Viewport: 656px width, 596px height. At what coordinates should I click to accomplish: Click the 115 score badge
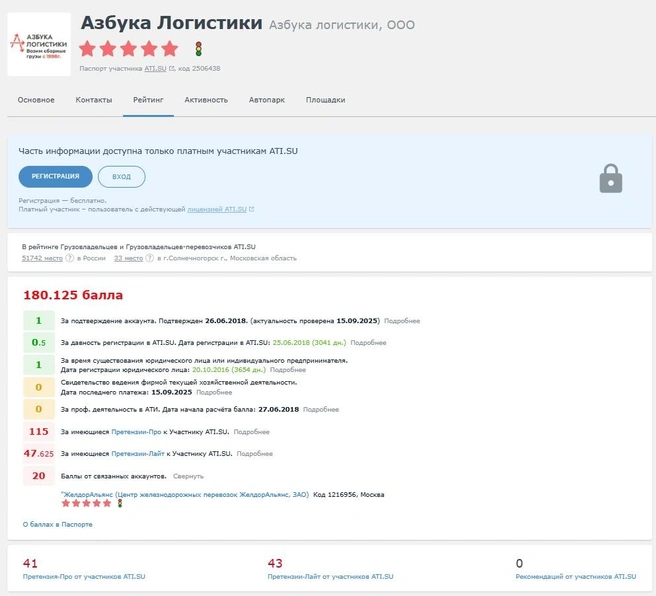click(39, 431)
